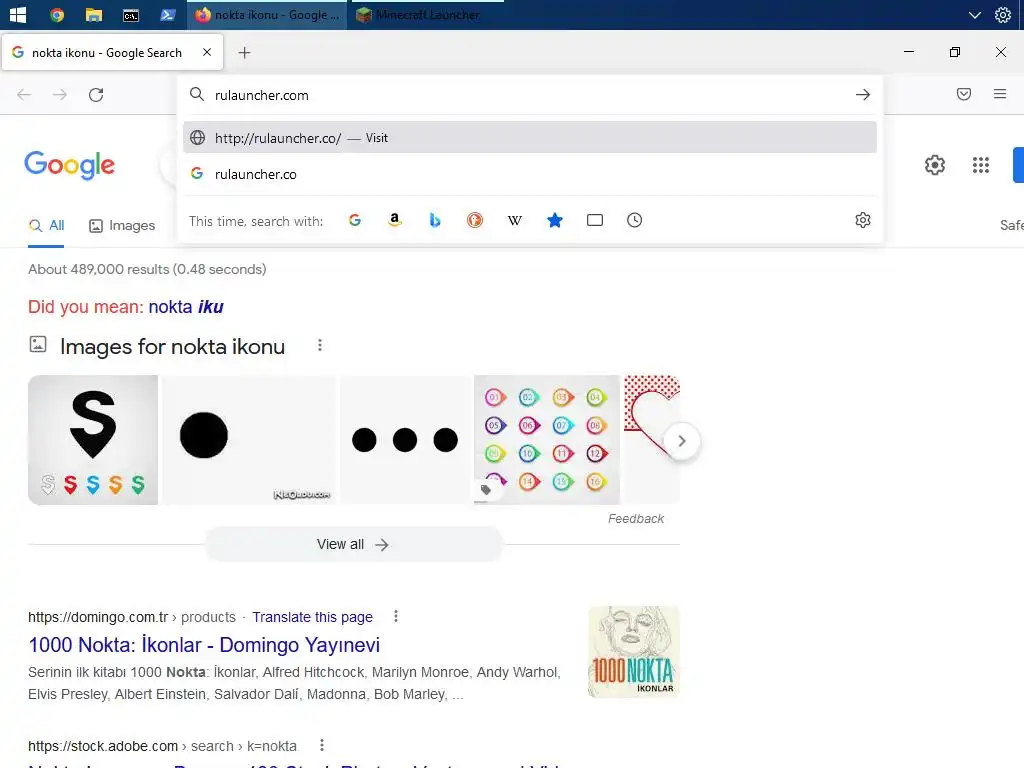
Task: Select the All search tab
Action: point(46,226)
